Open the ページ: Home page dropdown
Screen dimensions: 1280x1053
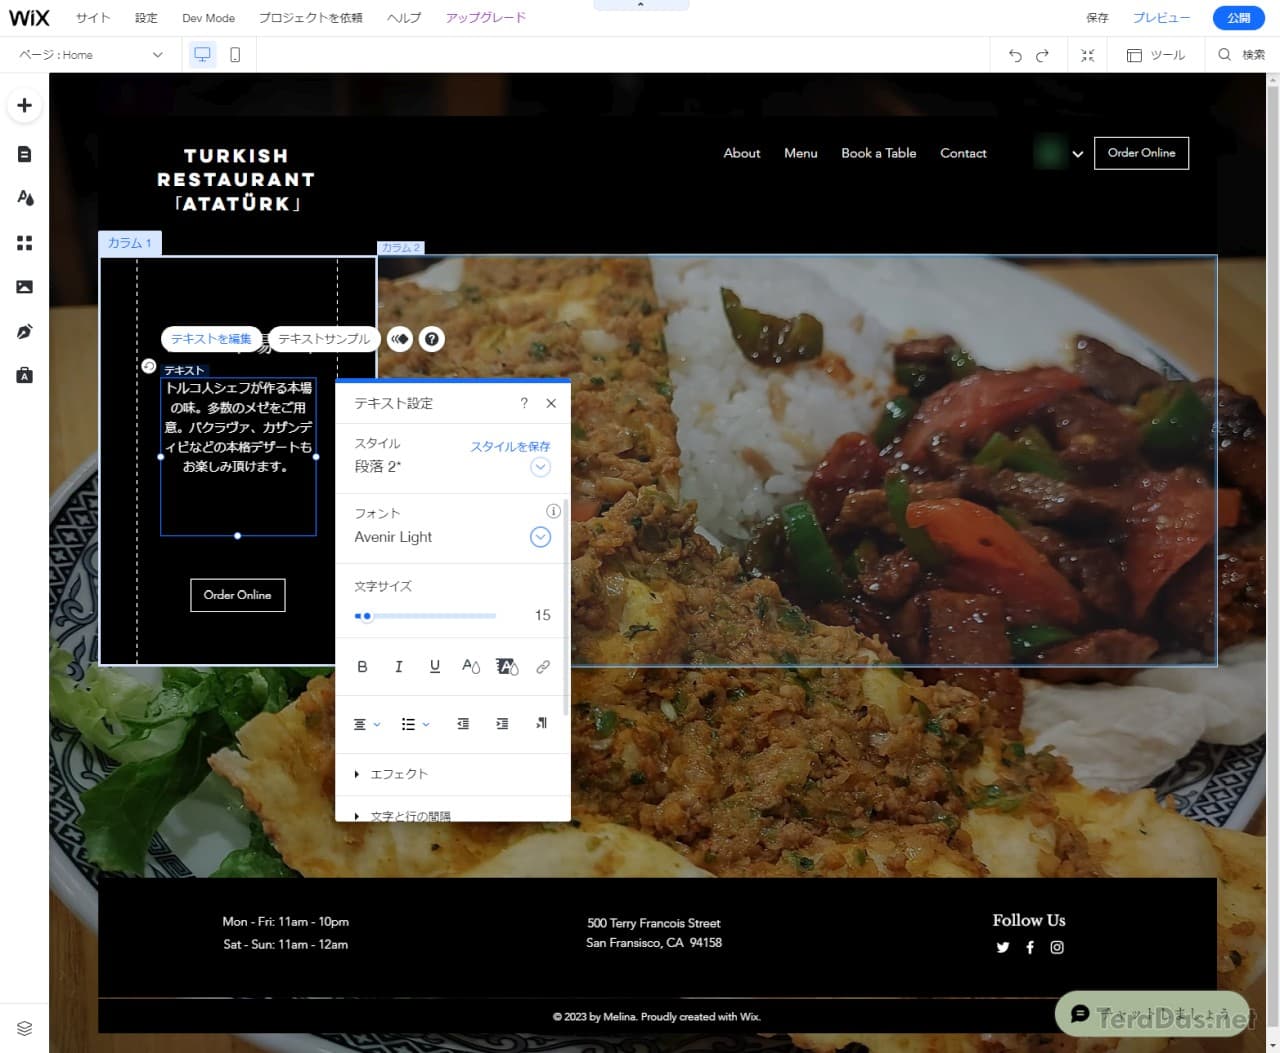91,55
